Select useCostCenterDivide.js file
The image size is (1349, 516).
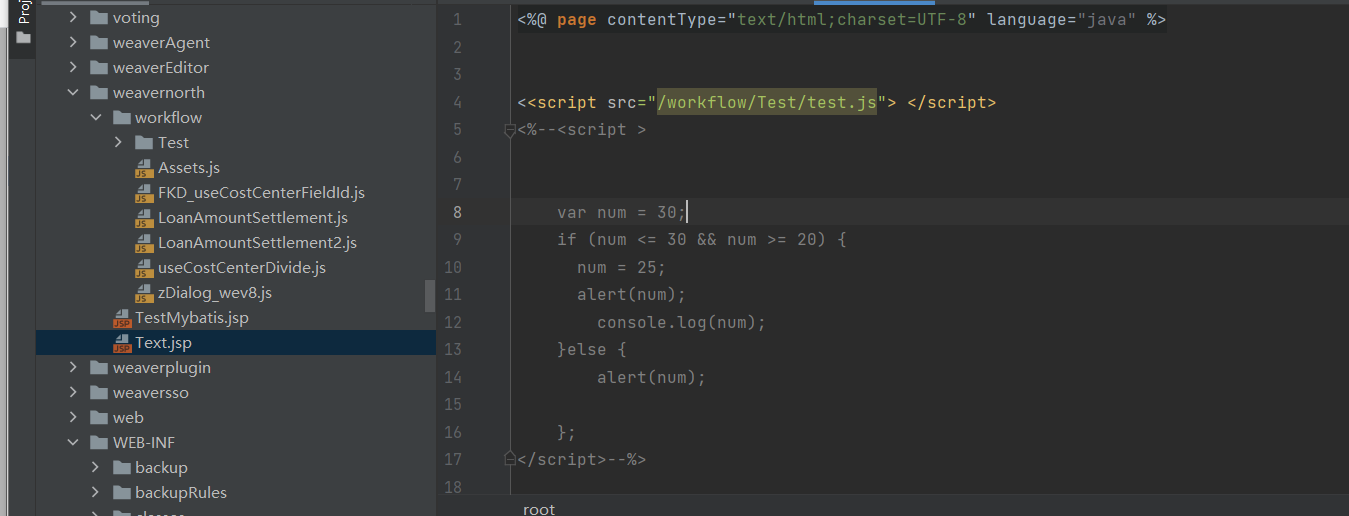(242, 268)
